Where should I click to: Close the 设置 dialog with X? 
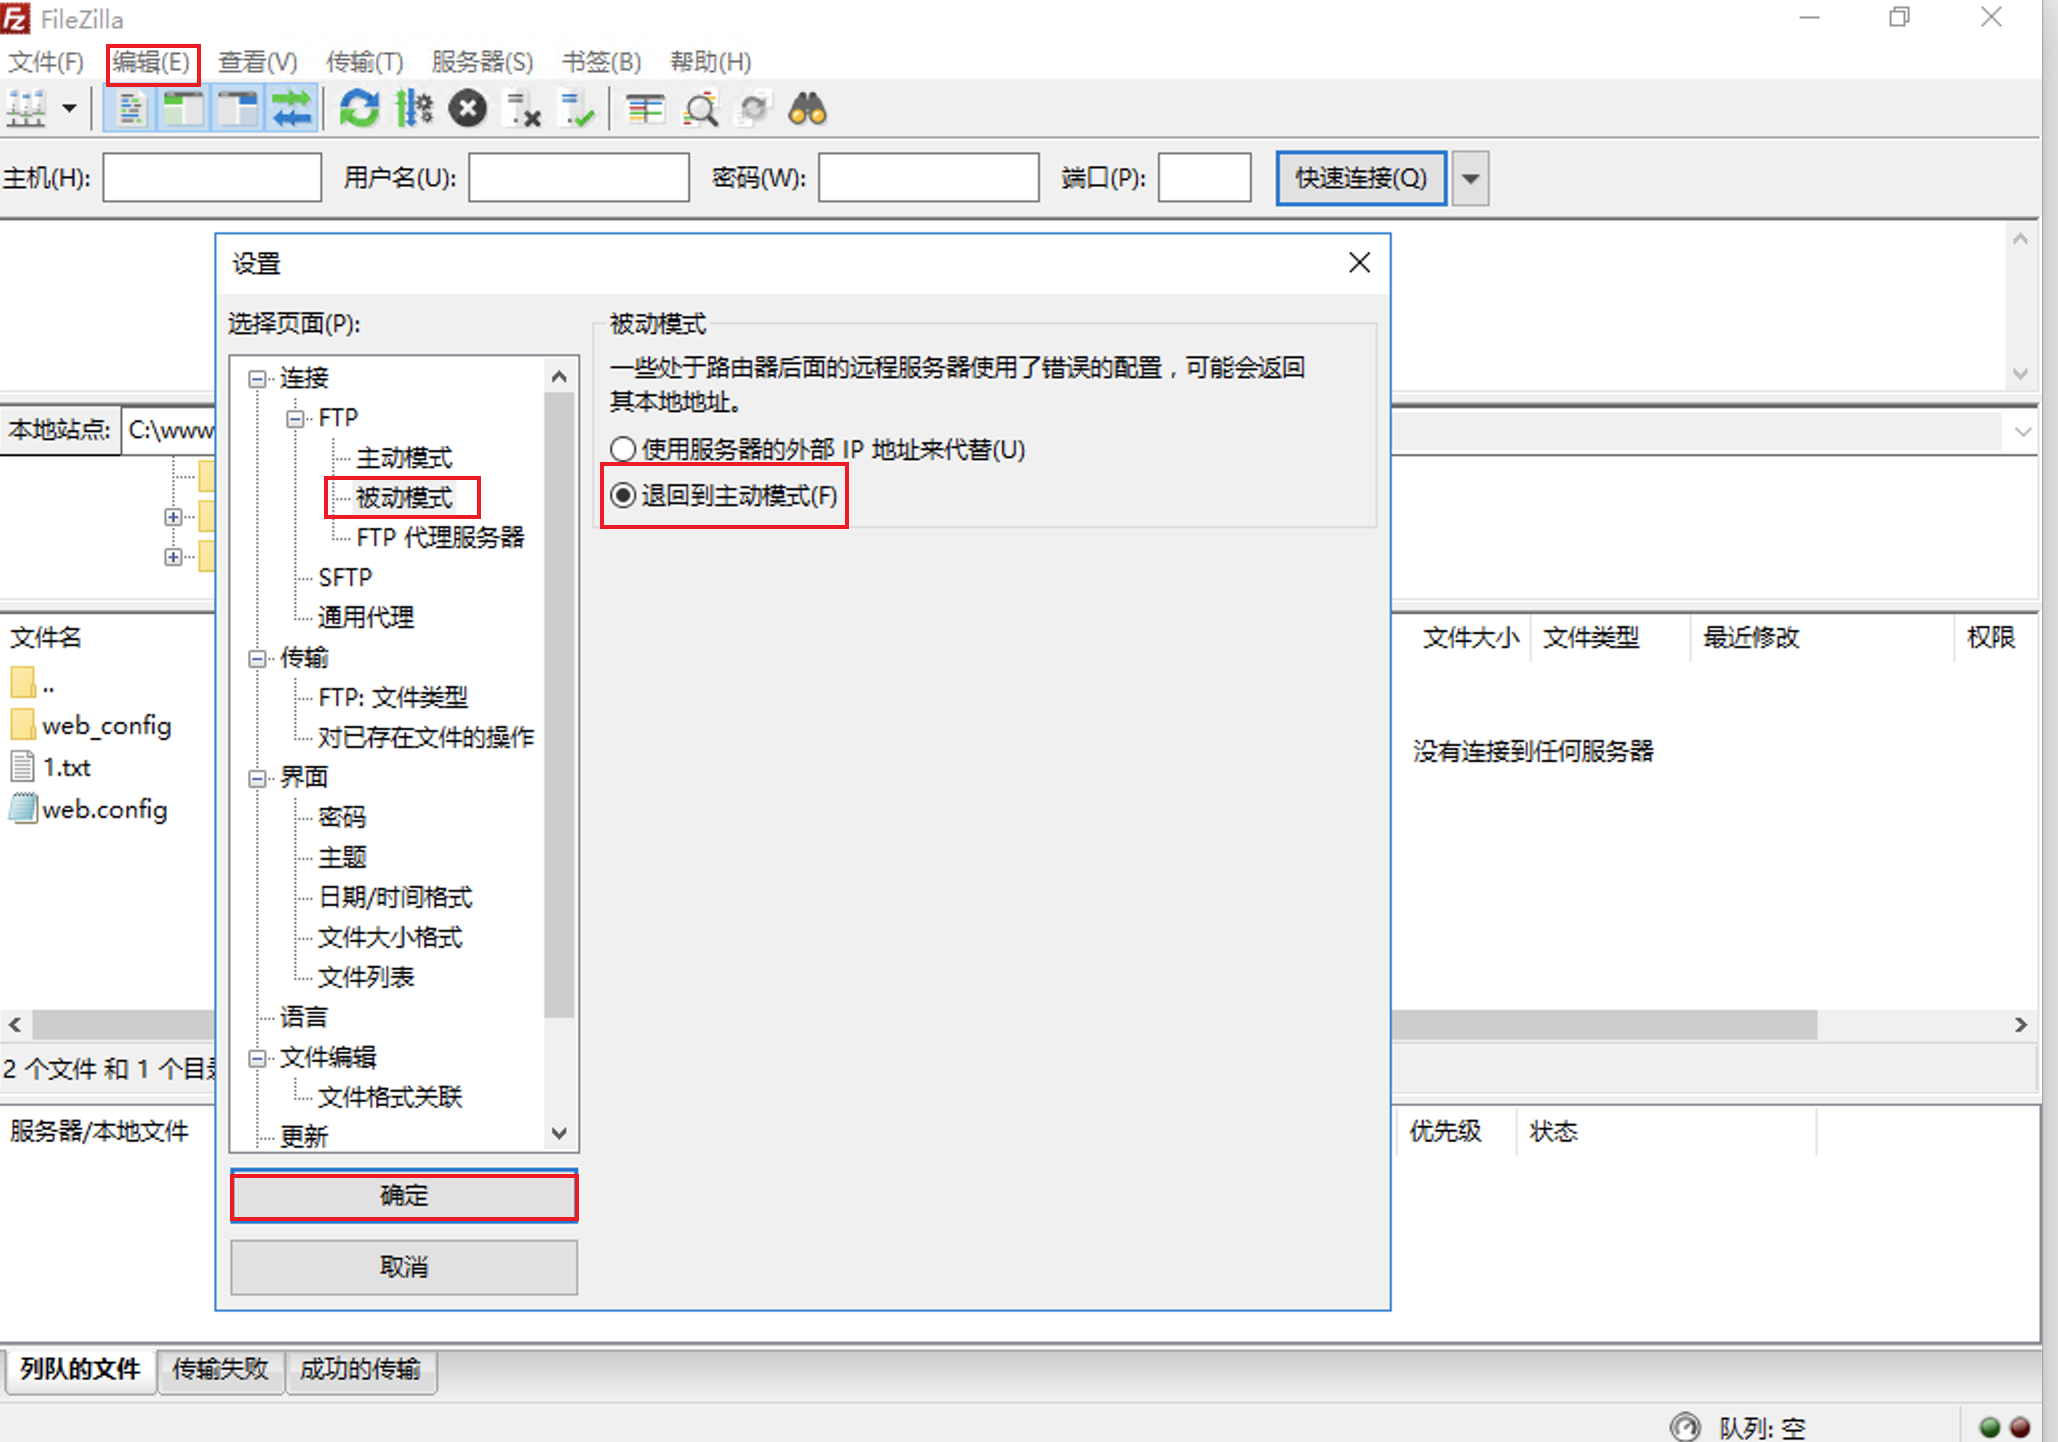1359,263
